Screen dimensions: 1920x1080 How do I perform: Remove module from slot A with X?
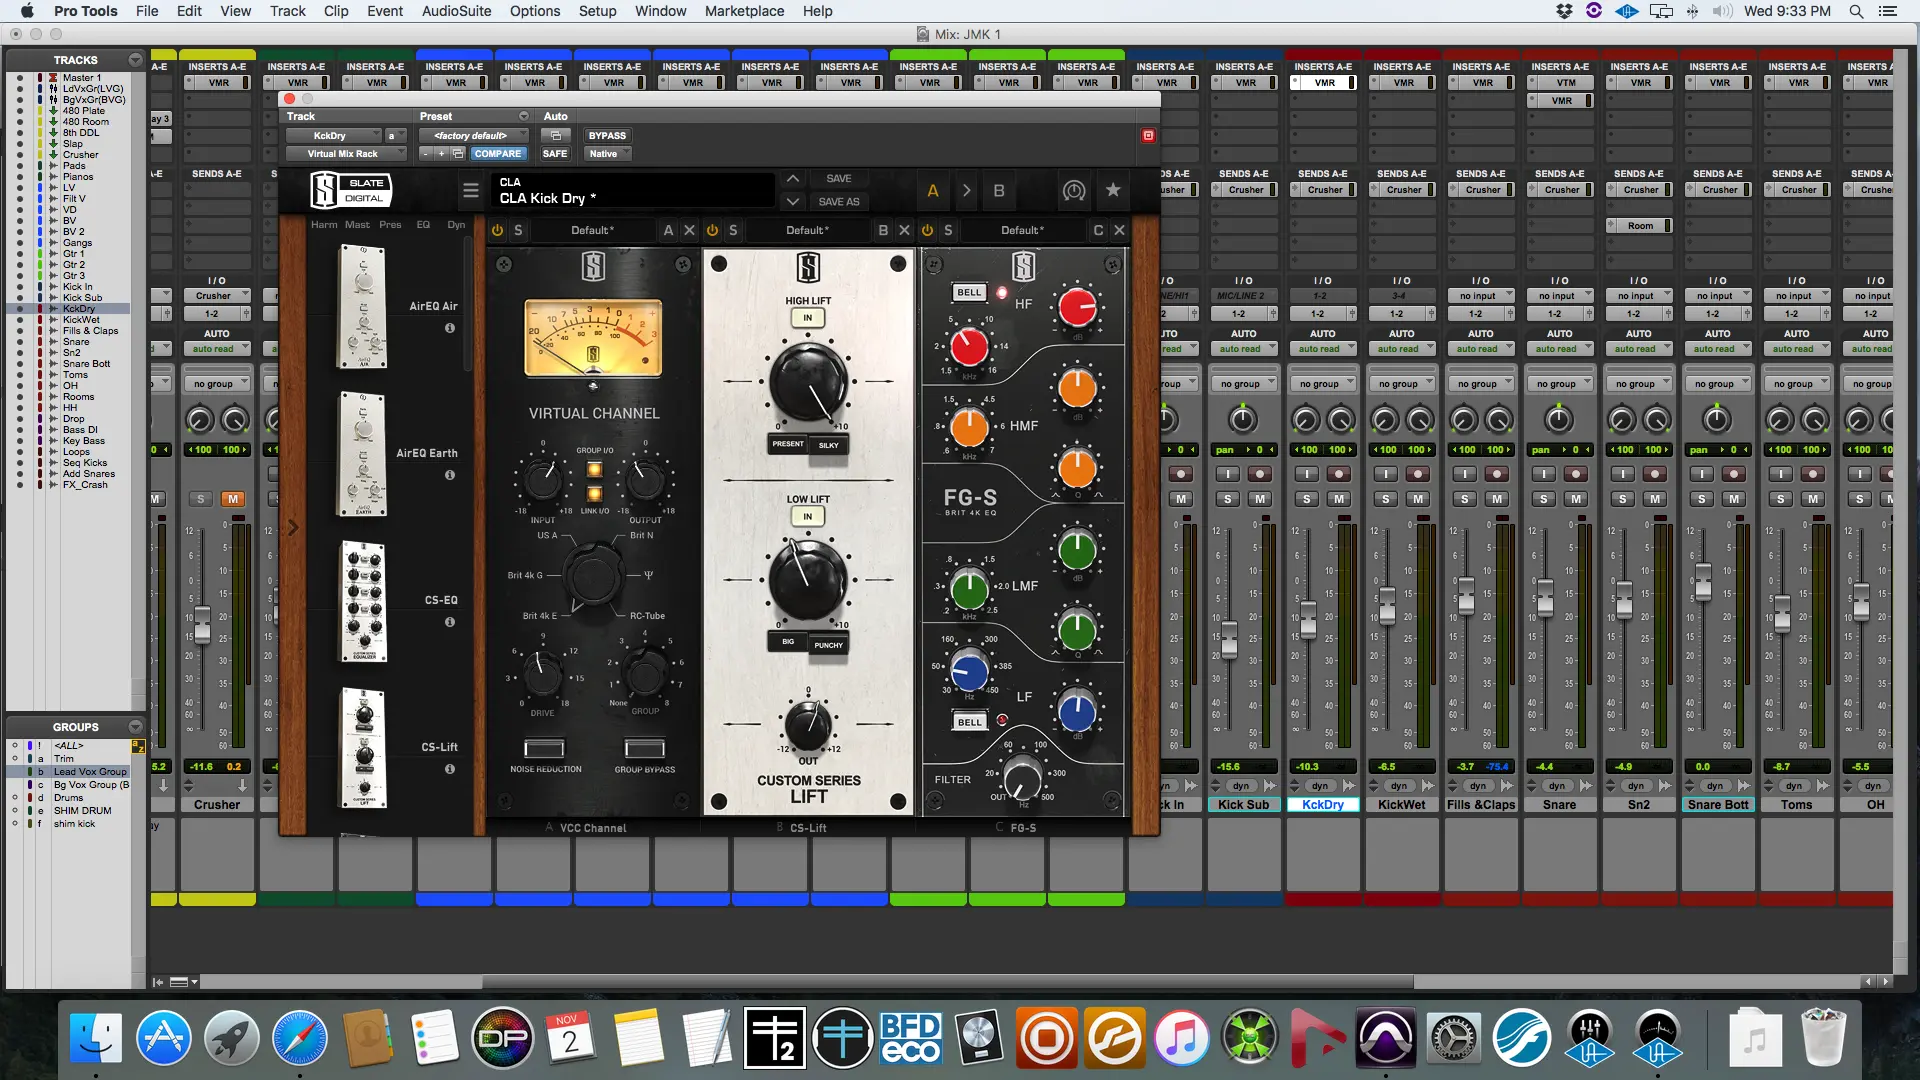click(x=689, y=230)
